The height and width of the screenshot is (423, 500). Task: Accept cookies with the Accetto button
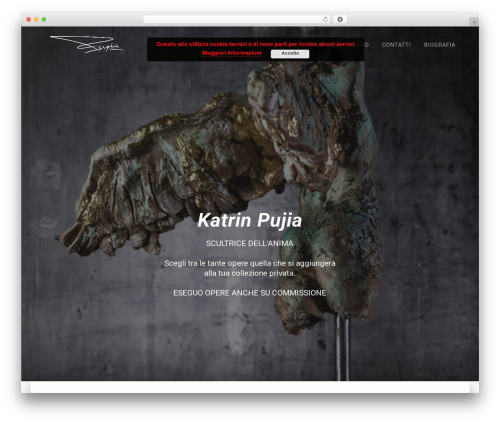click(290, 53)
